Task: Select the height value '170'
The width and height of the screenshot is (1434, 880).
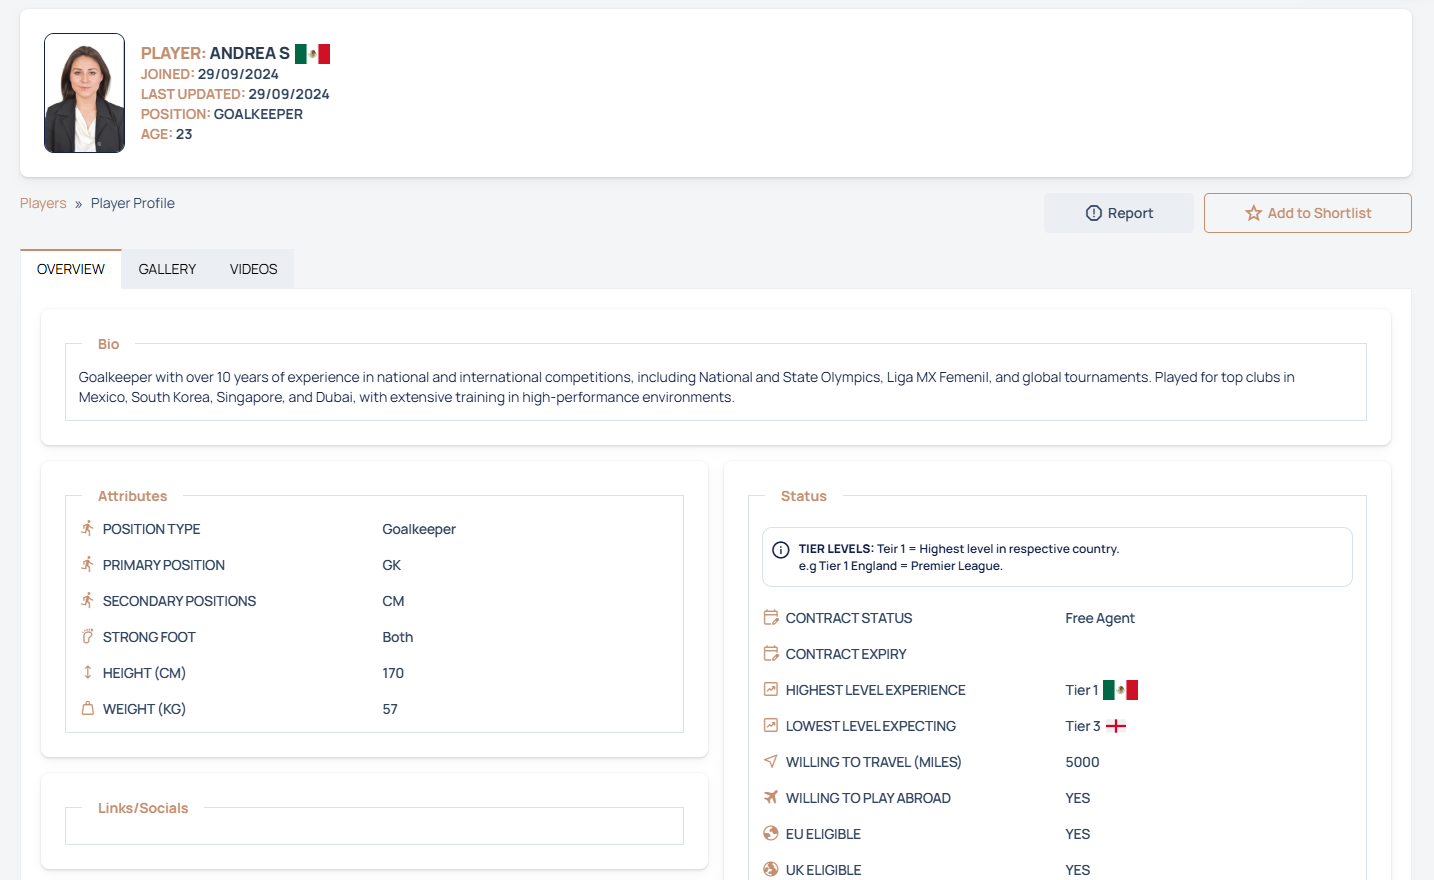Action: click(393, 673)
